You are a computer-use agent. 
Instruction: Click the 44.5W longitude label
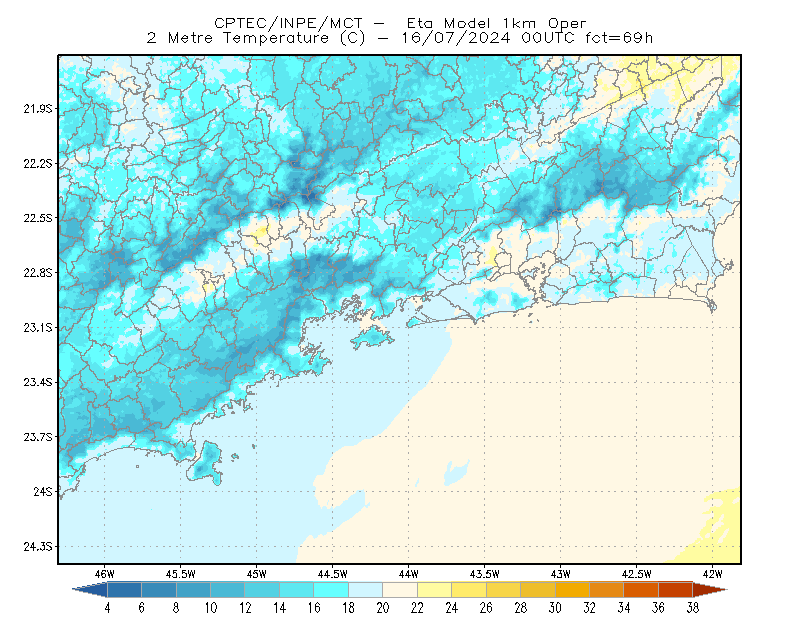[333, 574]
